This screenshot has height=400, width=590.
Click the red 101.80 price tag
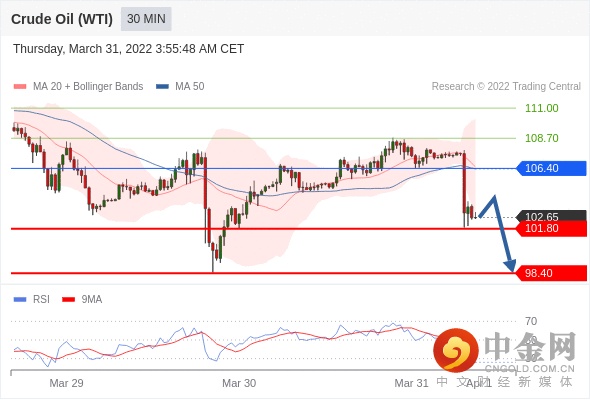[551, 228]
